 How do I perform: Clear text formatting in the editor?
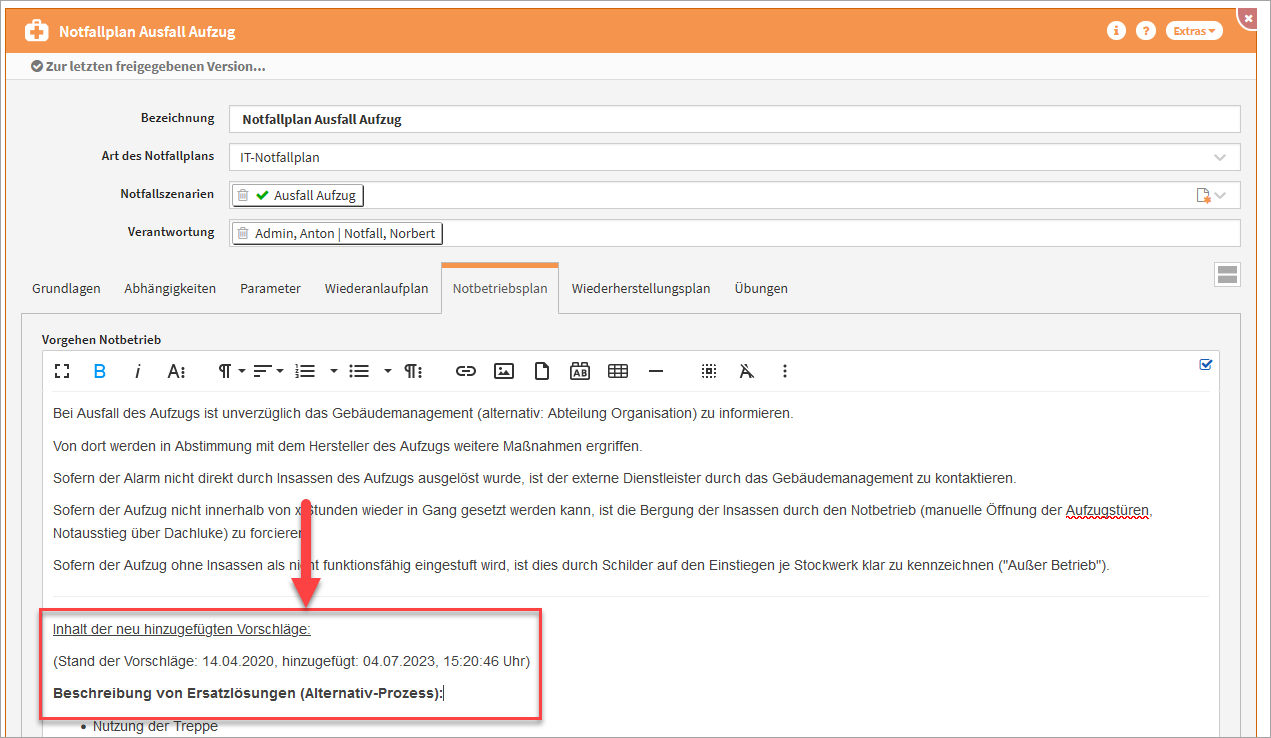746,371
